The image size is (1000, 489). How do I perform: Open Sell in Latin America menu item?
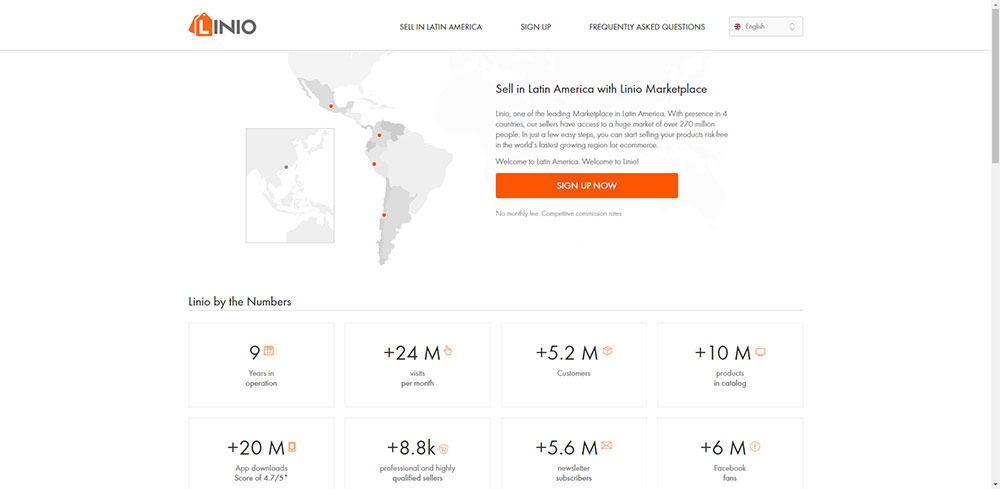pos(440,27)
